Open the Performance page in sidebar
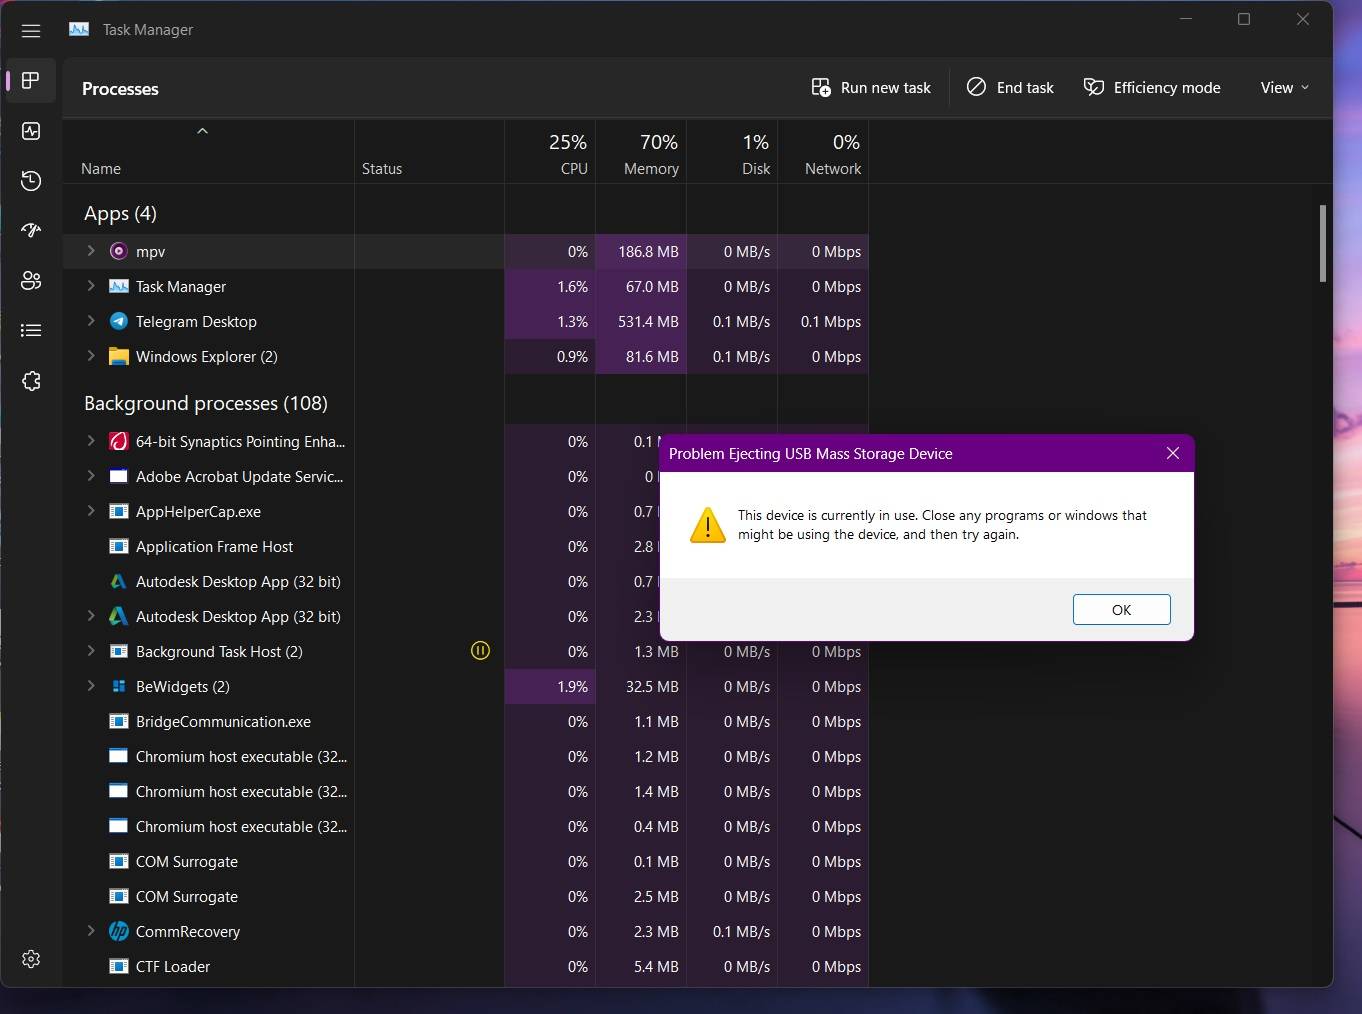Screen dimensions: 1362x1014 coord(31,131)
